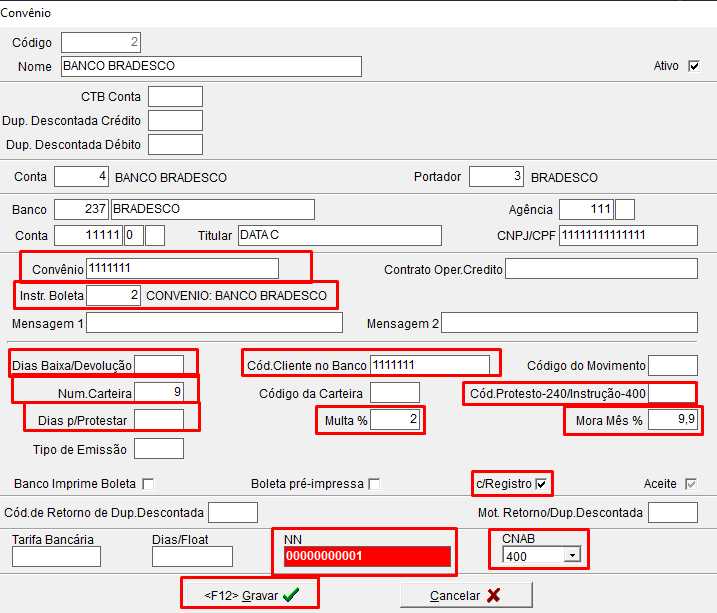Select the Agência number field
Image resolution: width=717 pixels, height=613 pixels.
point(586,209)
